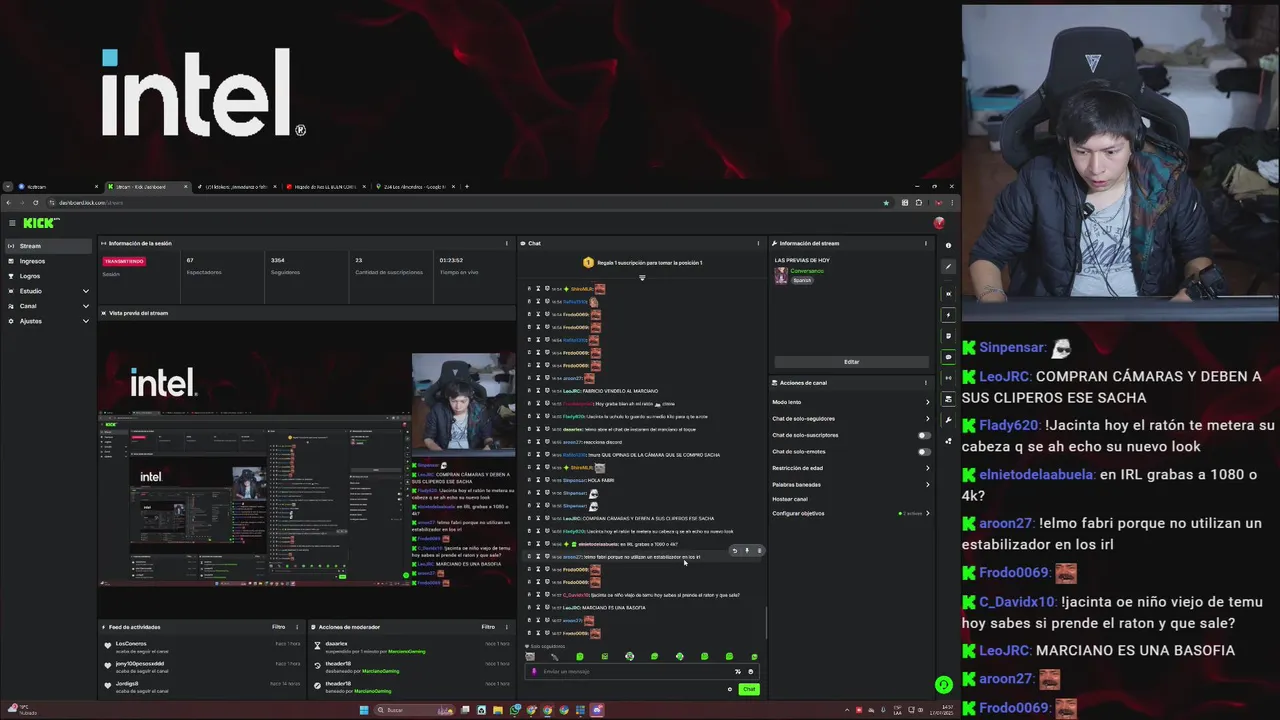The width and height of the screenshot is (1280, 720).
Task: Toggle the stream preview widget icon
Action: tap(949, 294)
